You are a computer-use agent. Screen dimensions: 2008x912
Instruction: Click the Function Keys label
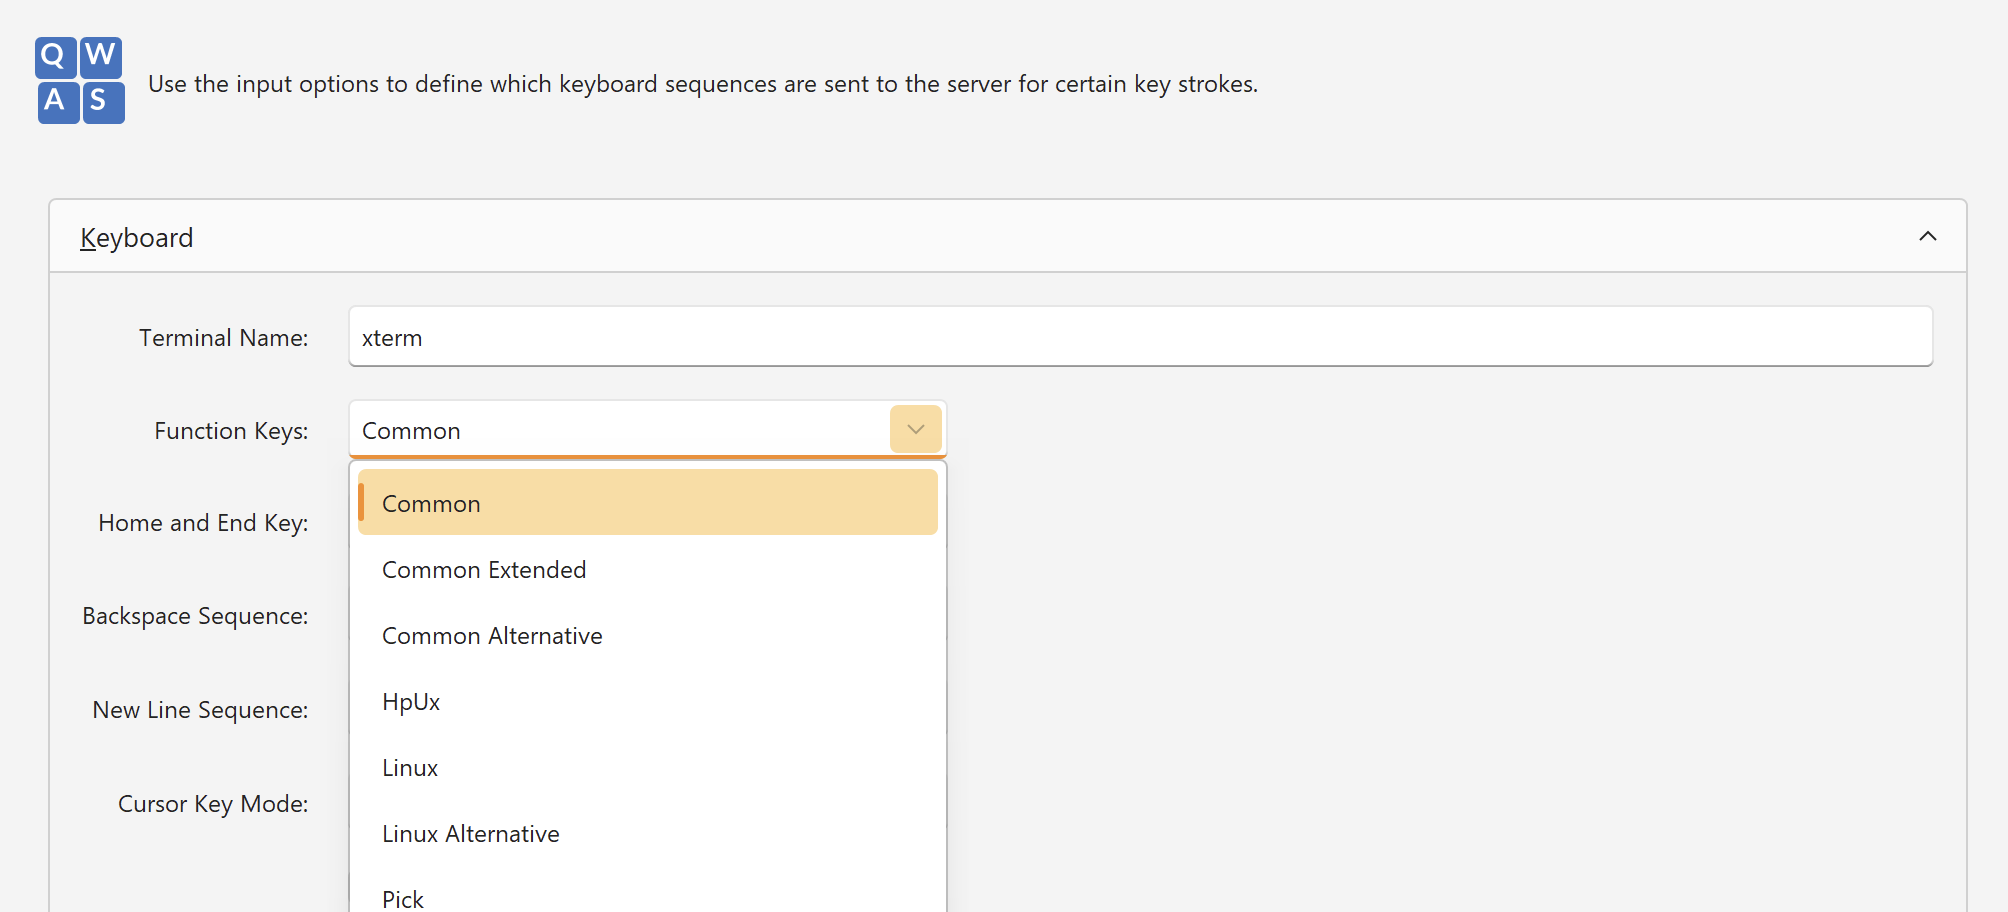(x=231, y=431)
